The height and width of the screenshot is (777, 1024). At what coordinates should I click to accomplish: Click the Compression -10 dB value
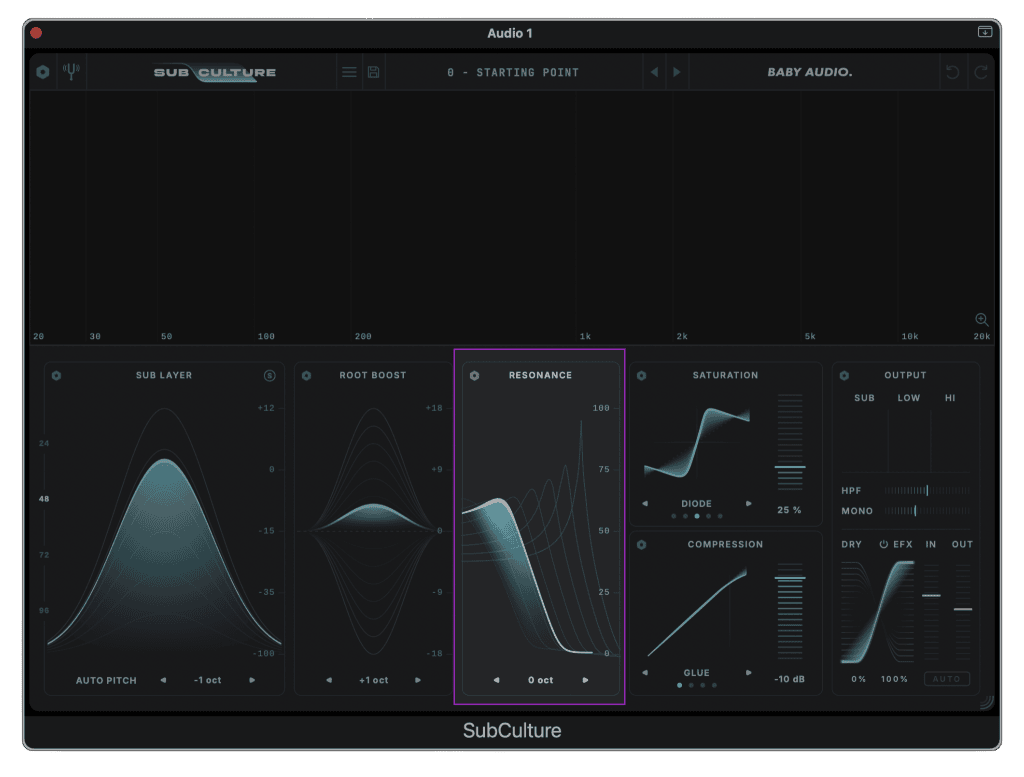[x=790, y=679]
